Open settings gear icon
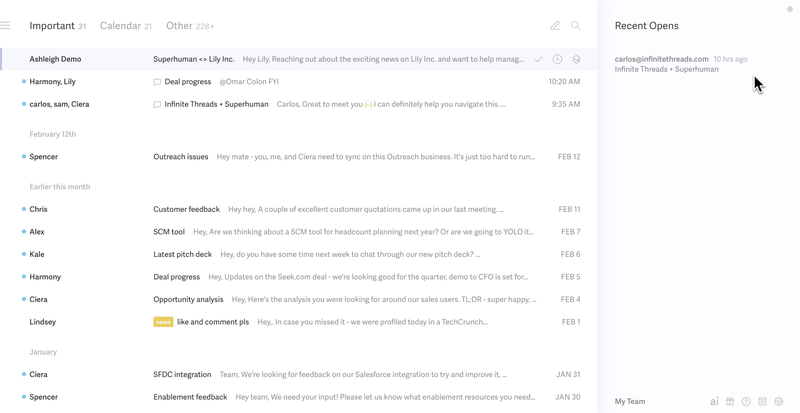Viewport: 800px width, 413px height. (x=779, y=402)
